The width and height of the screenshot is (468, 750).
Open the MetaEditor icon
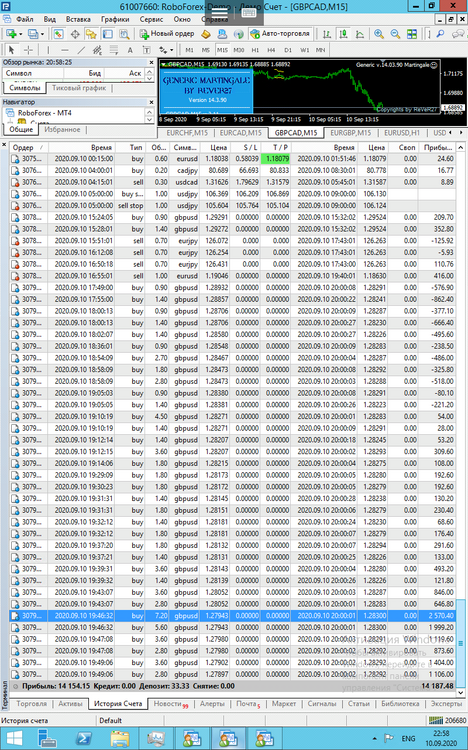206,34
